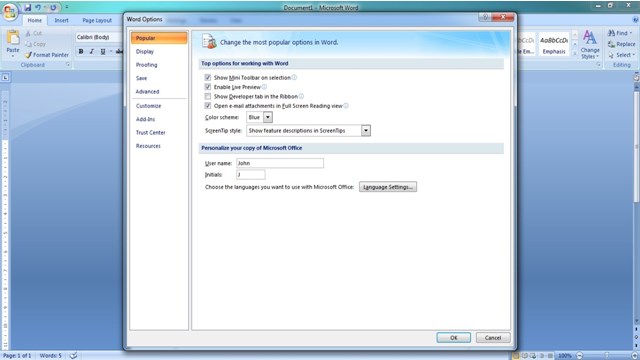Enable Show Developer tab in the Ribbon
640x360 pixels.
click(x=208, y=96)
